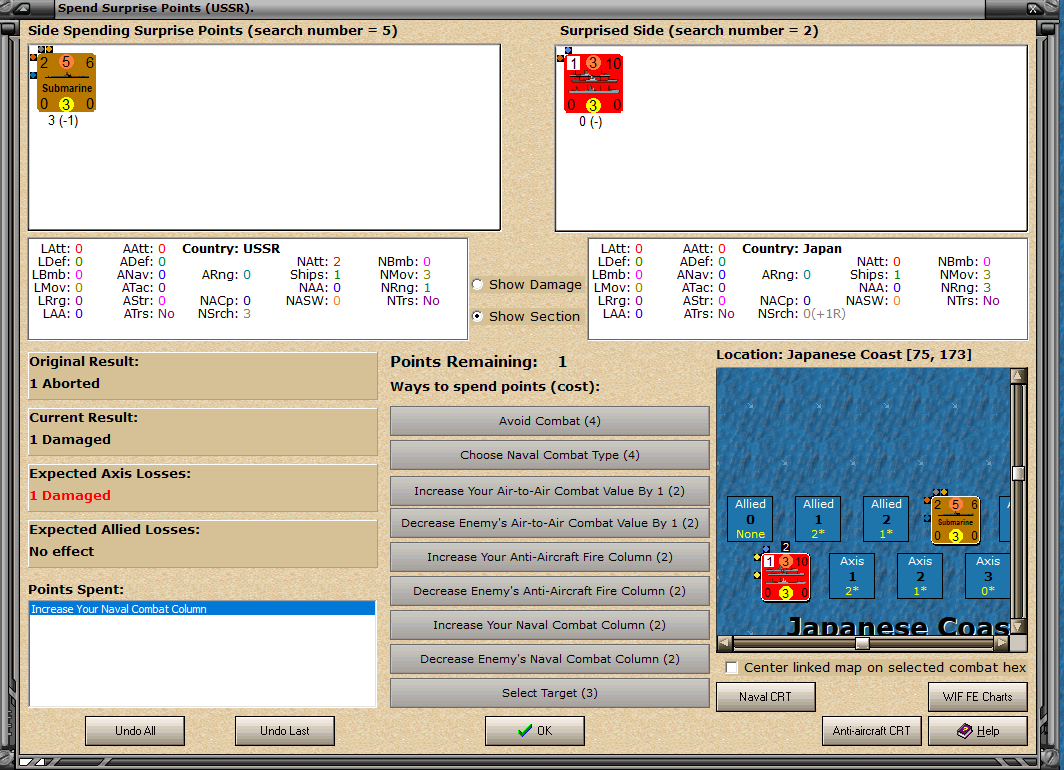Click Choose Naval Combat Type (4)
The height and width of the screenshot is (770, 1064).
[x=550, y=455]
